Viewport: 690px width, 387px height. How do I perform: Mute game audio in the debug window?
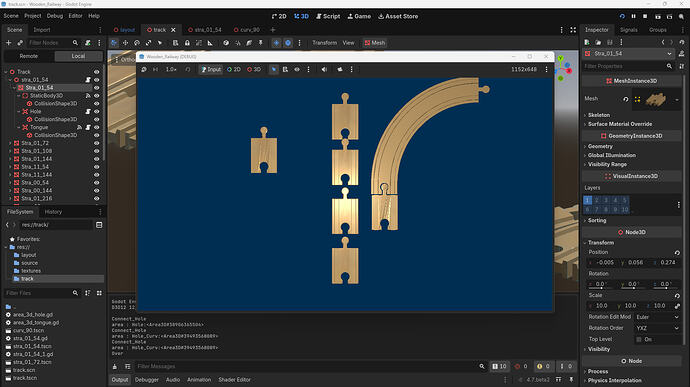tap(324, 69)
